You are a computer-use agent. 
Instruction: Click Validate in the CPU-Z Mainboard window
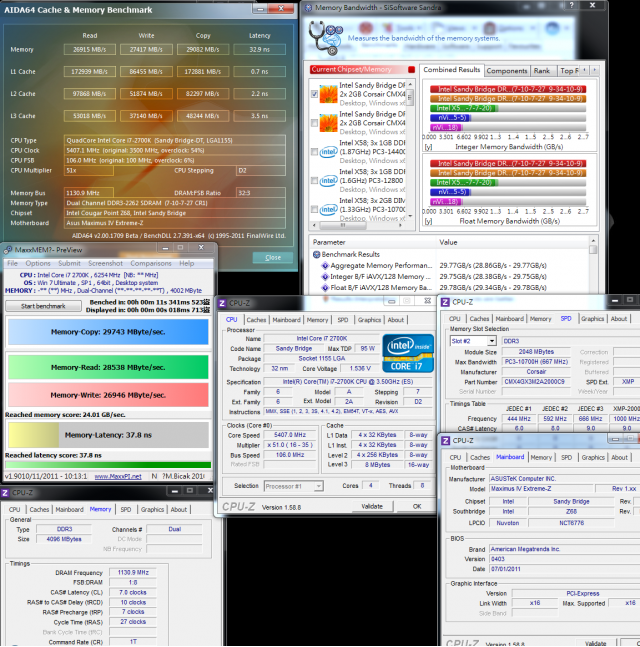(x=595, y=643)
